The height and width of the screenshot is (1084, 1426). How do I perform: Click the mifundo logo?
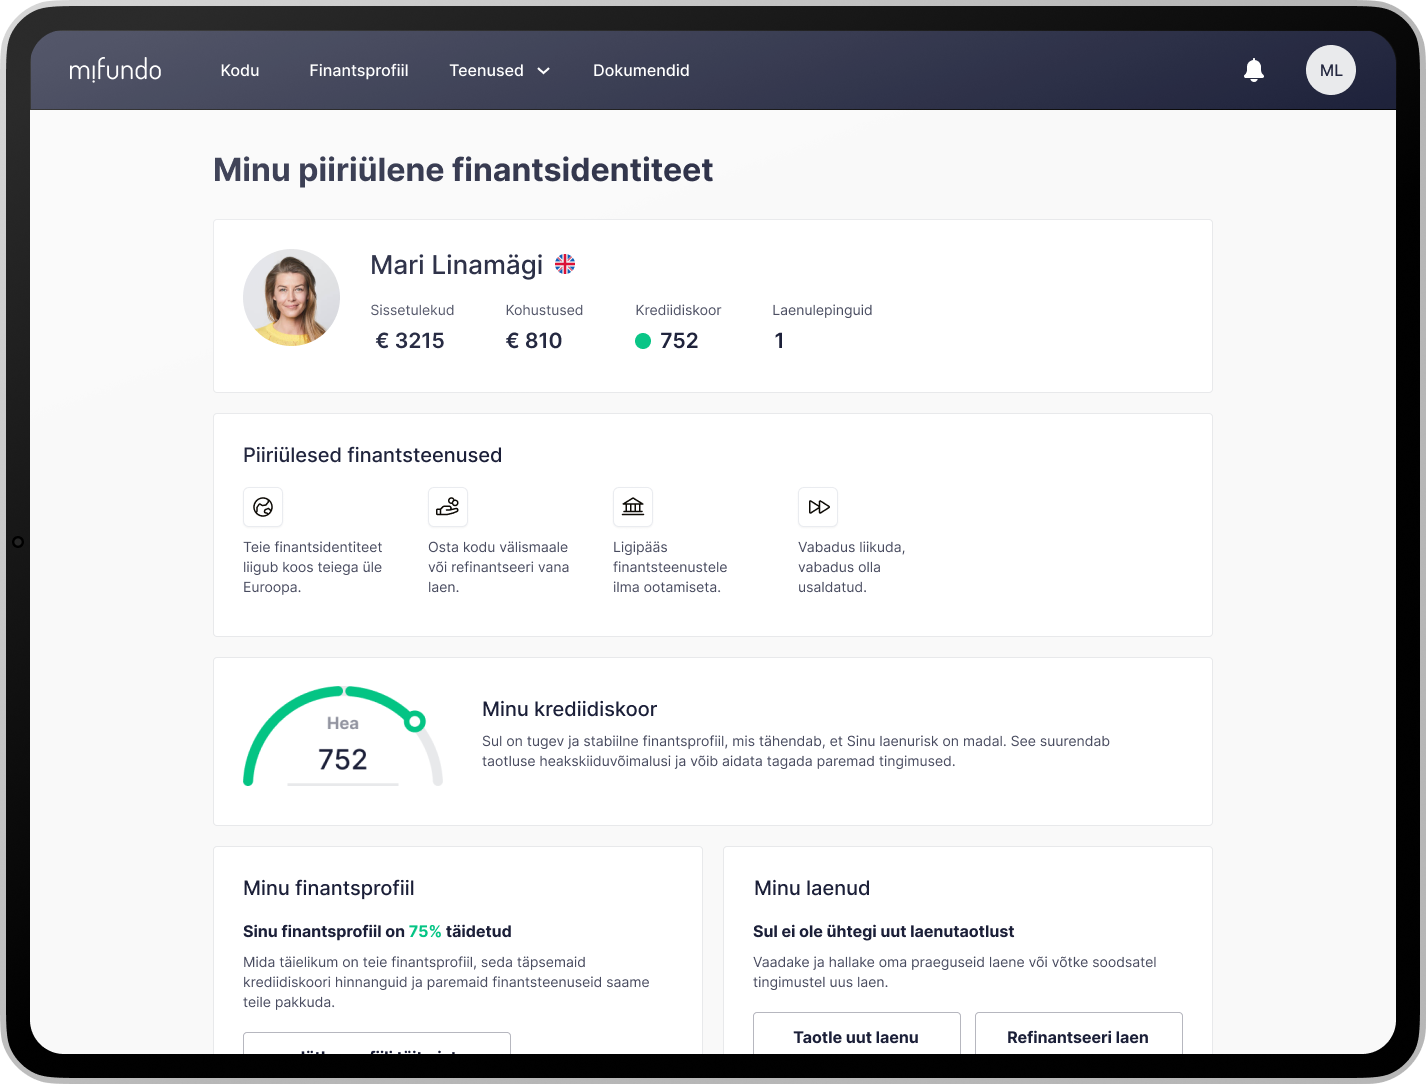[115, 70]
